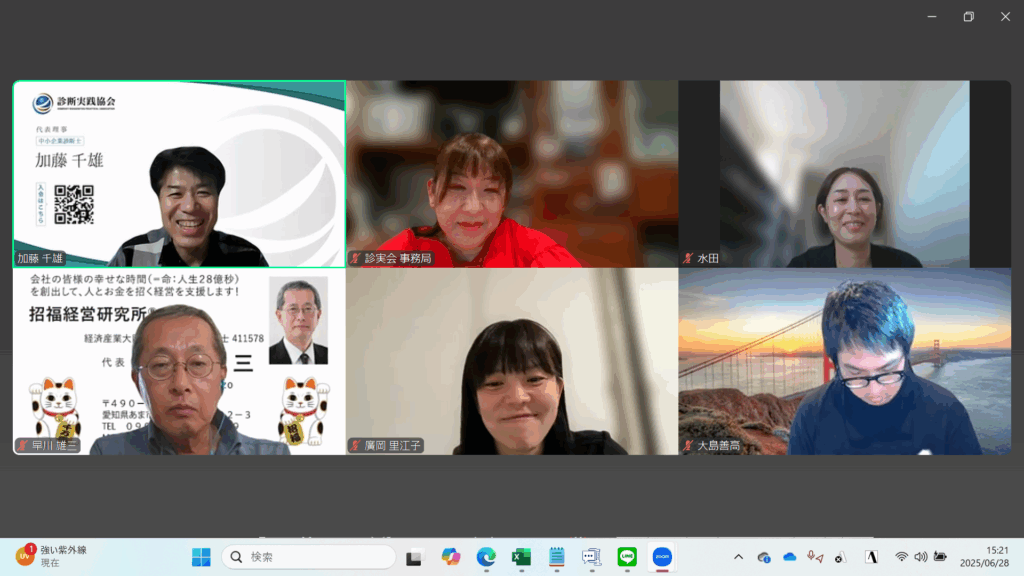Click the muted mic icon beside 早川 雄三
The image size is (1024, 576).
[x=24, y=445]
